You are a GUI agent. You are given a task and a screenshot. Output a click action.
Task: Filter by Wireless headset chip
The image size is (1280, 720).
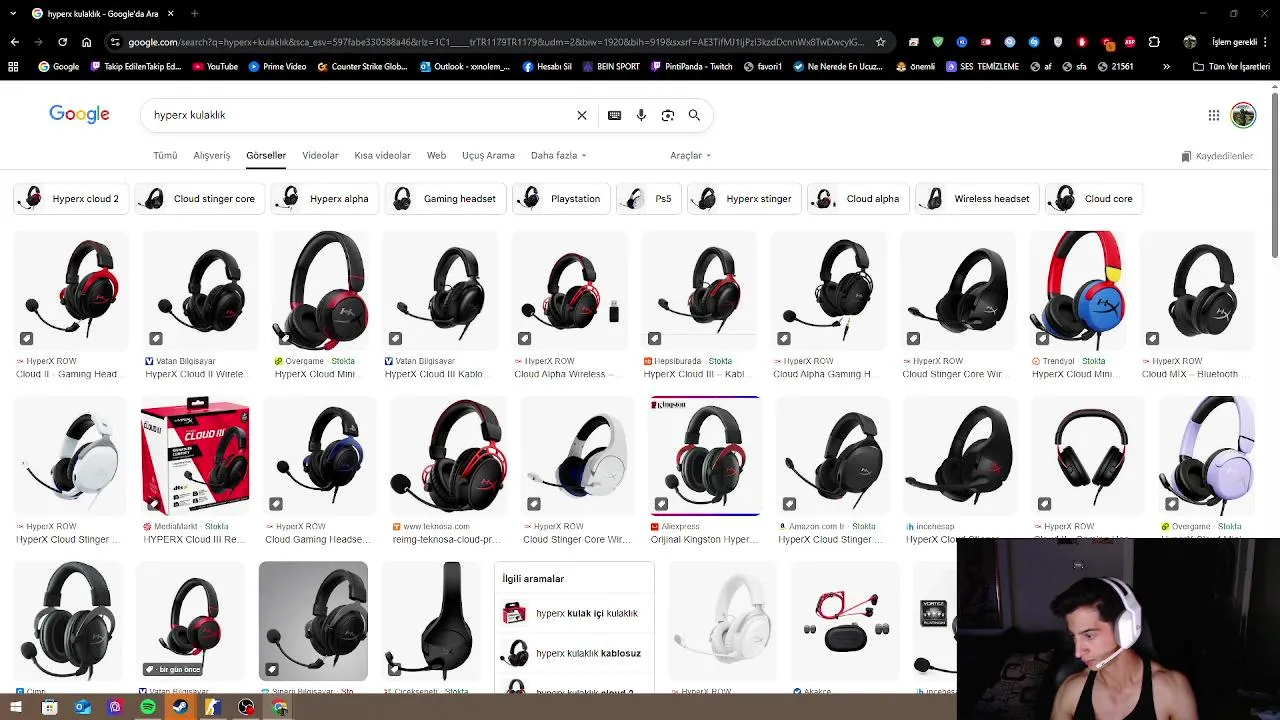pyautogui.click(x=977, y=199)
